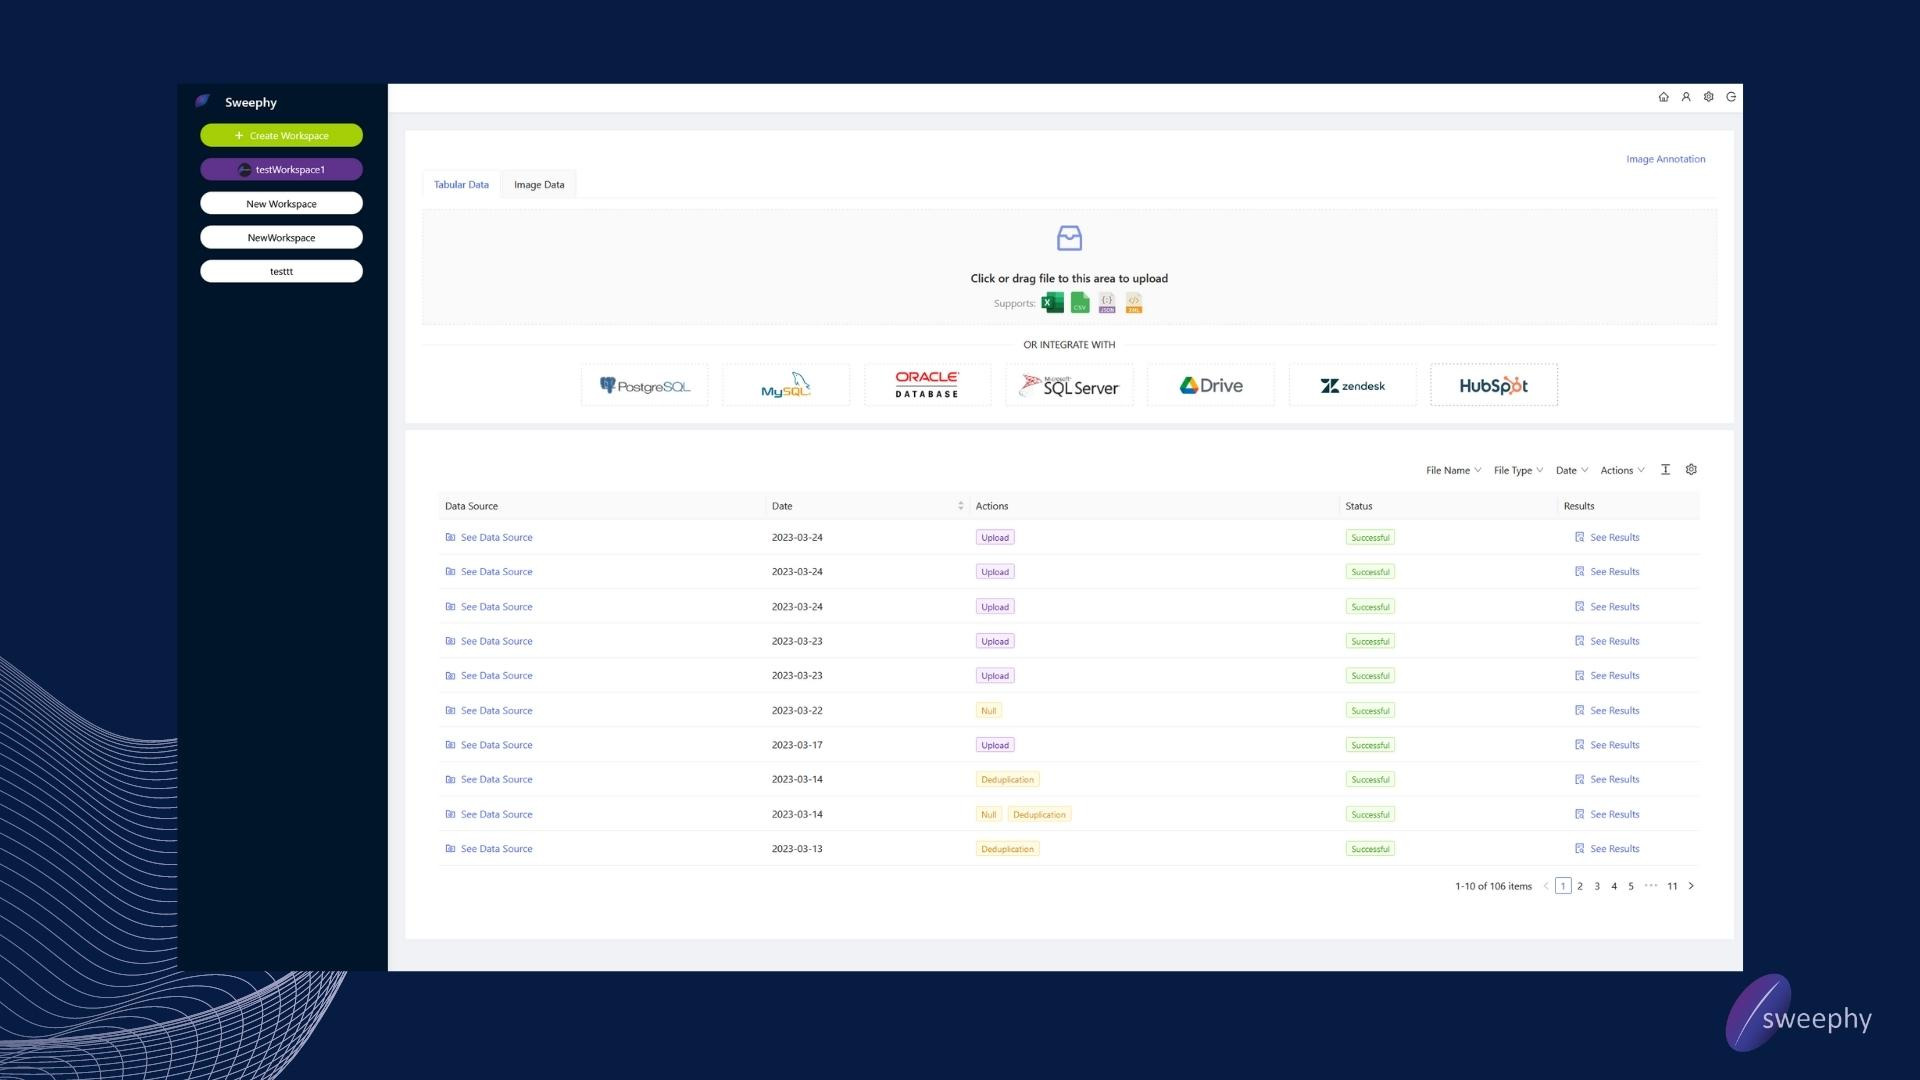The image size is (1920, 1080).
Task: Expand the File Name filter dropdown
Action: coord(1453,471)
